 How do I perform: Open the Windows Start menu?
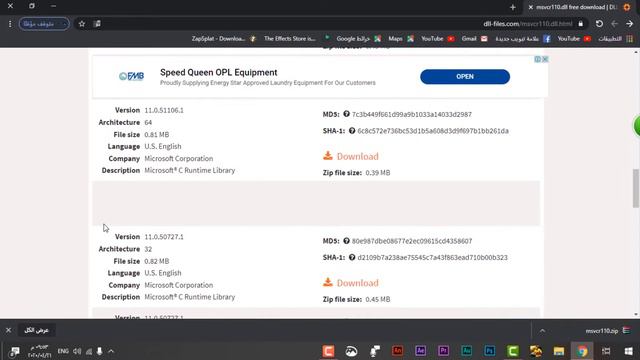pyautogui.click(x=629, y=351)
